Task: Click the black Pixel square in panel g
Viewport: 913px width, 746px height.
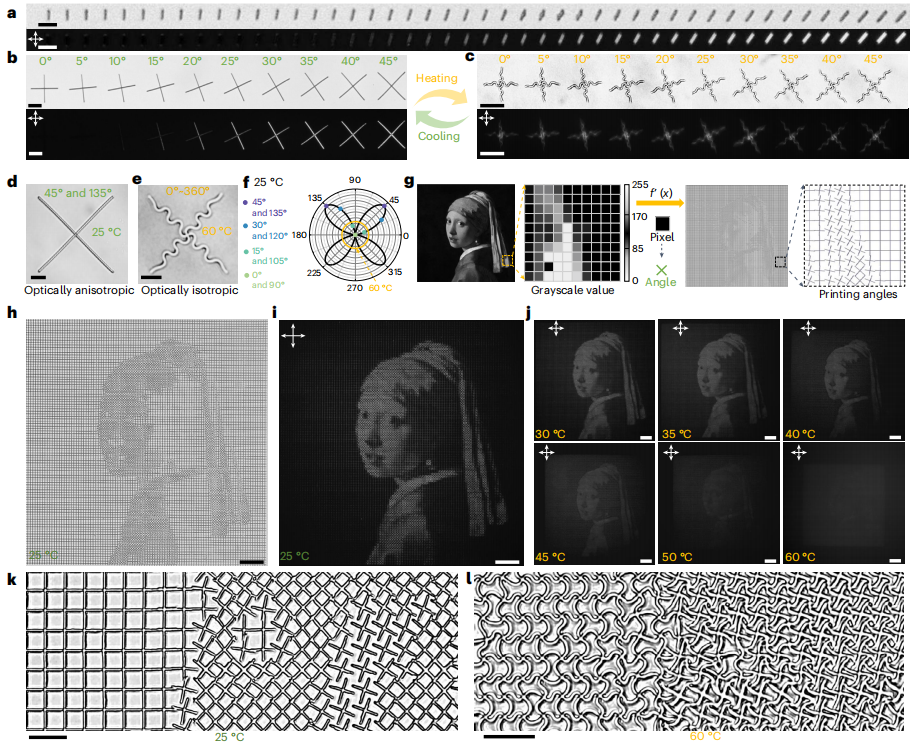Action: pos(662,223)
